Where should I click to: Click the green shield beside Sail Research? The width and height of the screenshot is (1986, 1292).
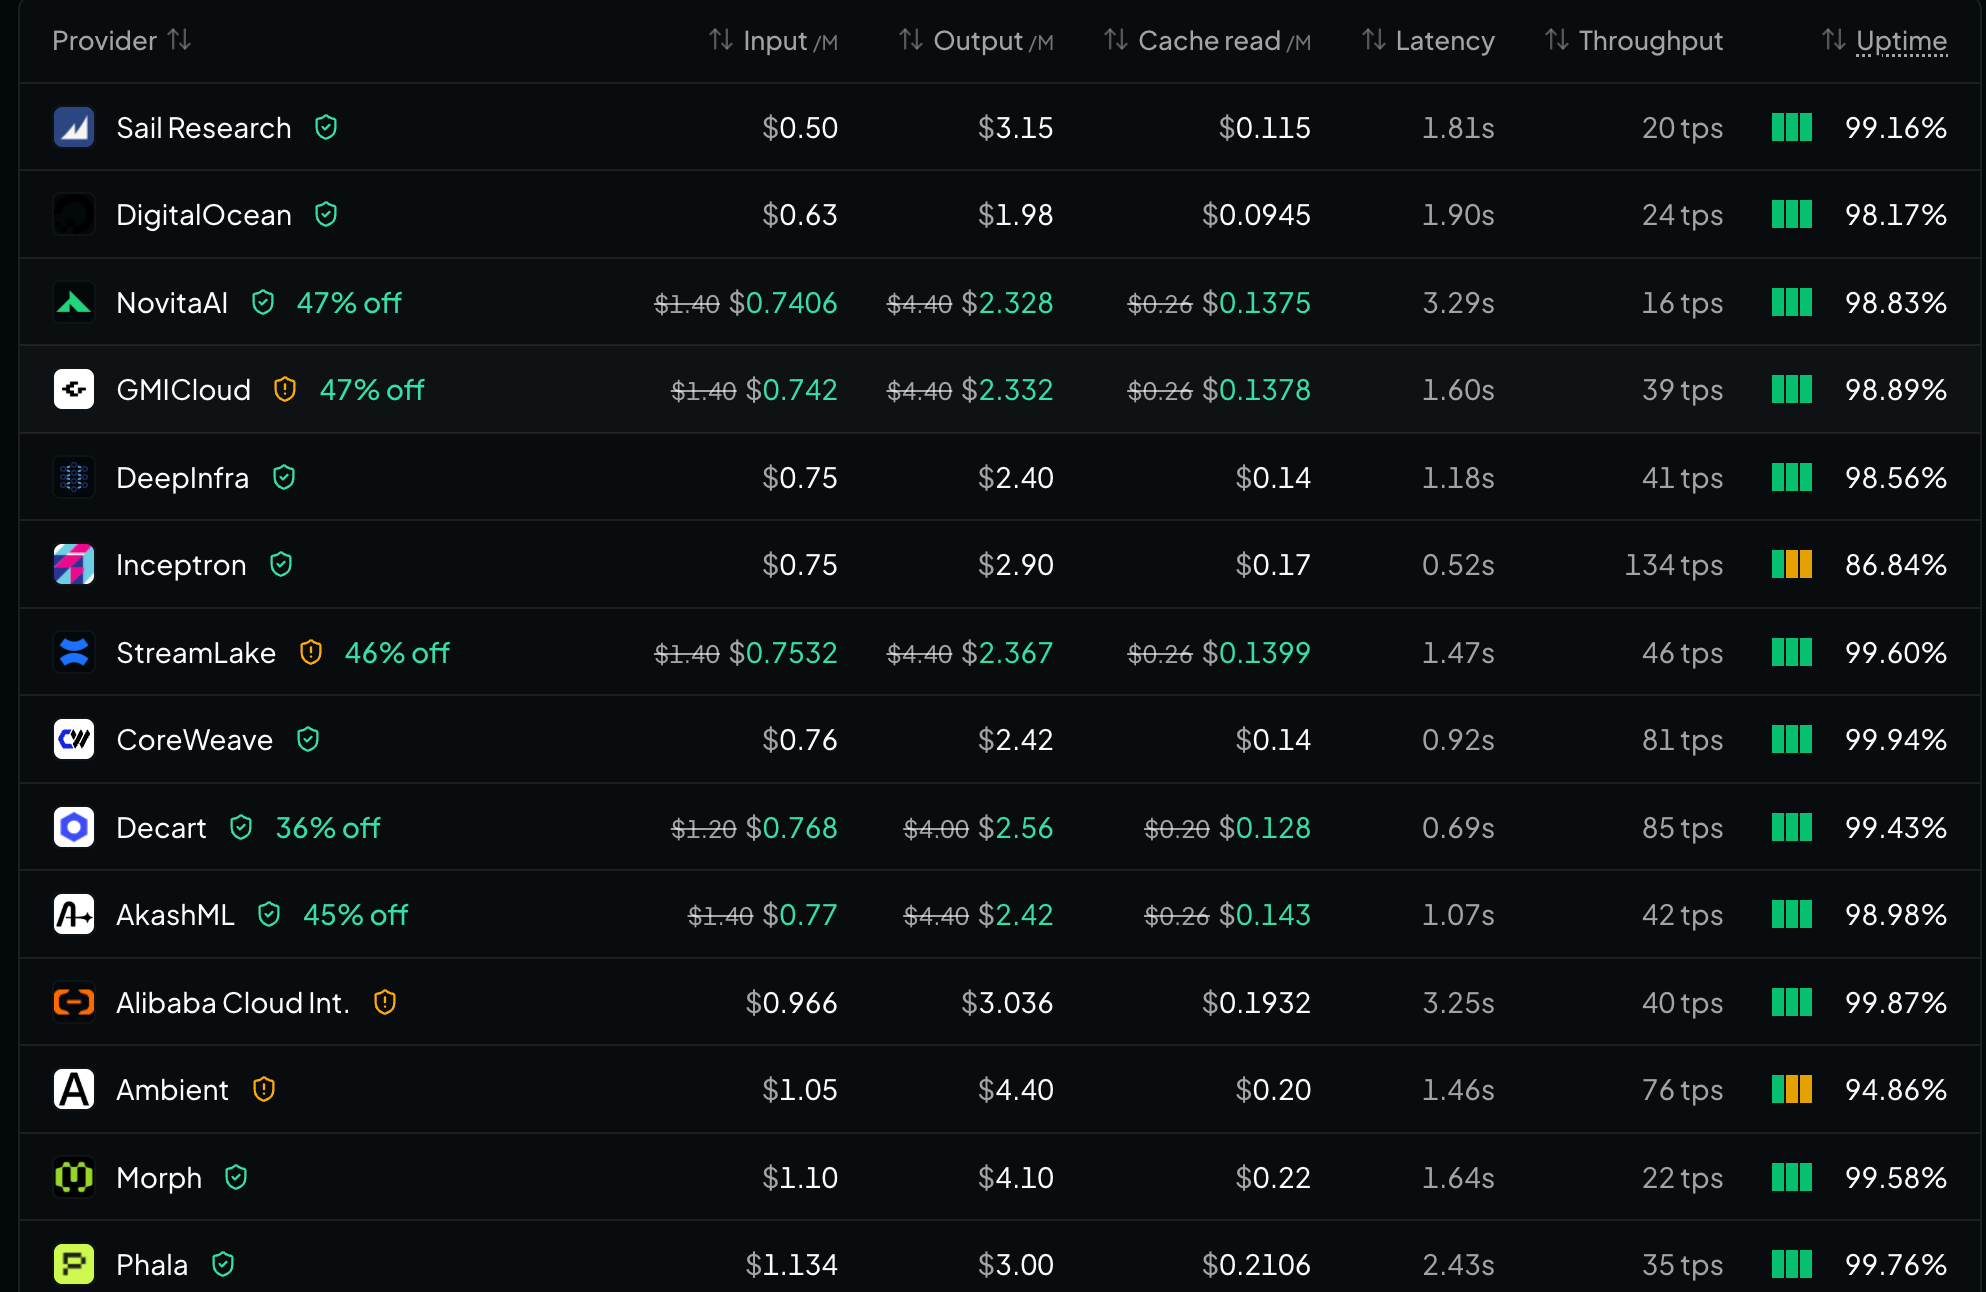click(326, 128)
